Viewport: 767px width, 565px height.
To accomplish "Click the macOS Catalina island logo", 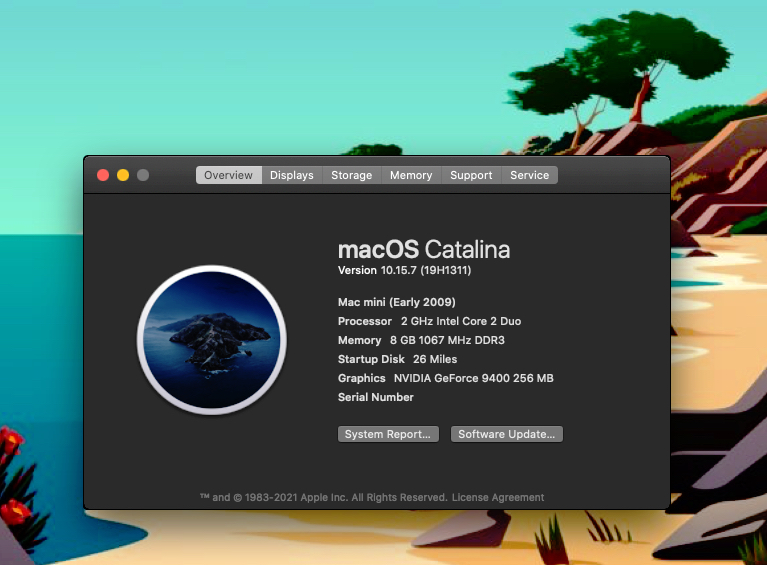I will [212, 340].
